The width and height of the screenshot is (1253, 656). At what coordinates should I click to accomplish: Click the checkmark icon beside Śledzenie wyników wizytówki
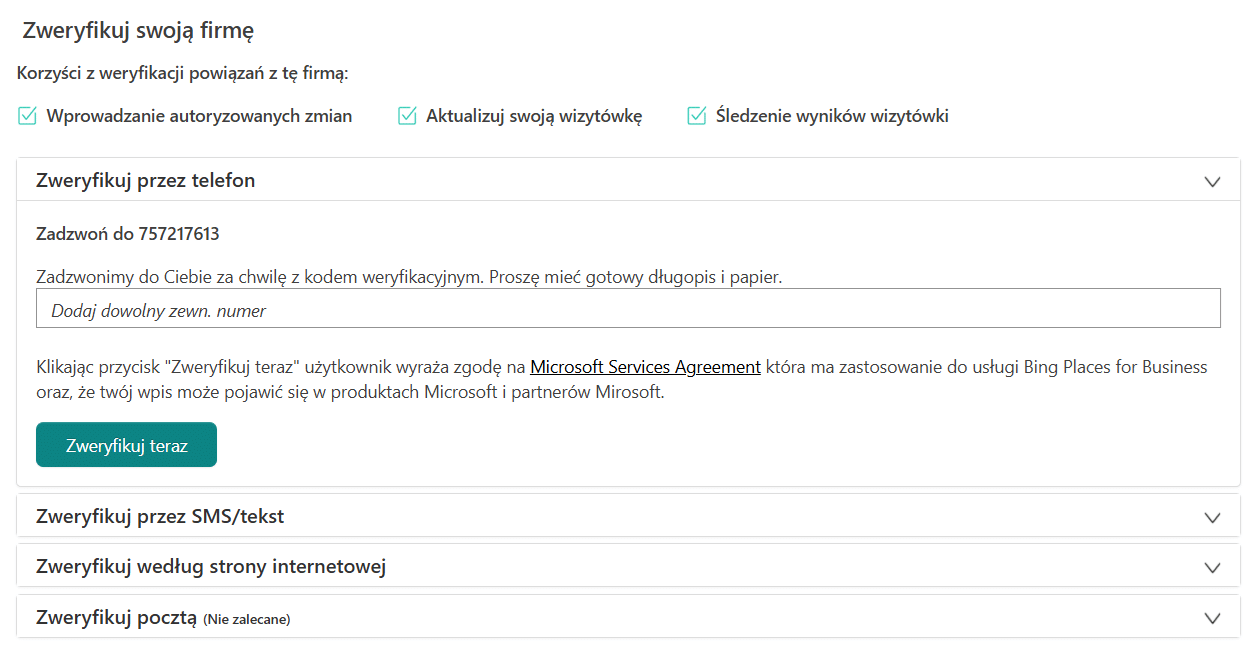click(697, 116)
